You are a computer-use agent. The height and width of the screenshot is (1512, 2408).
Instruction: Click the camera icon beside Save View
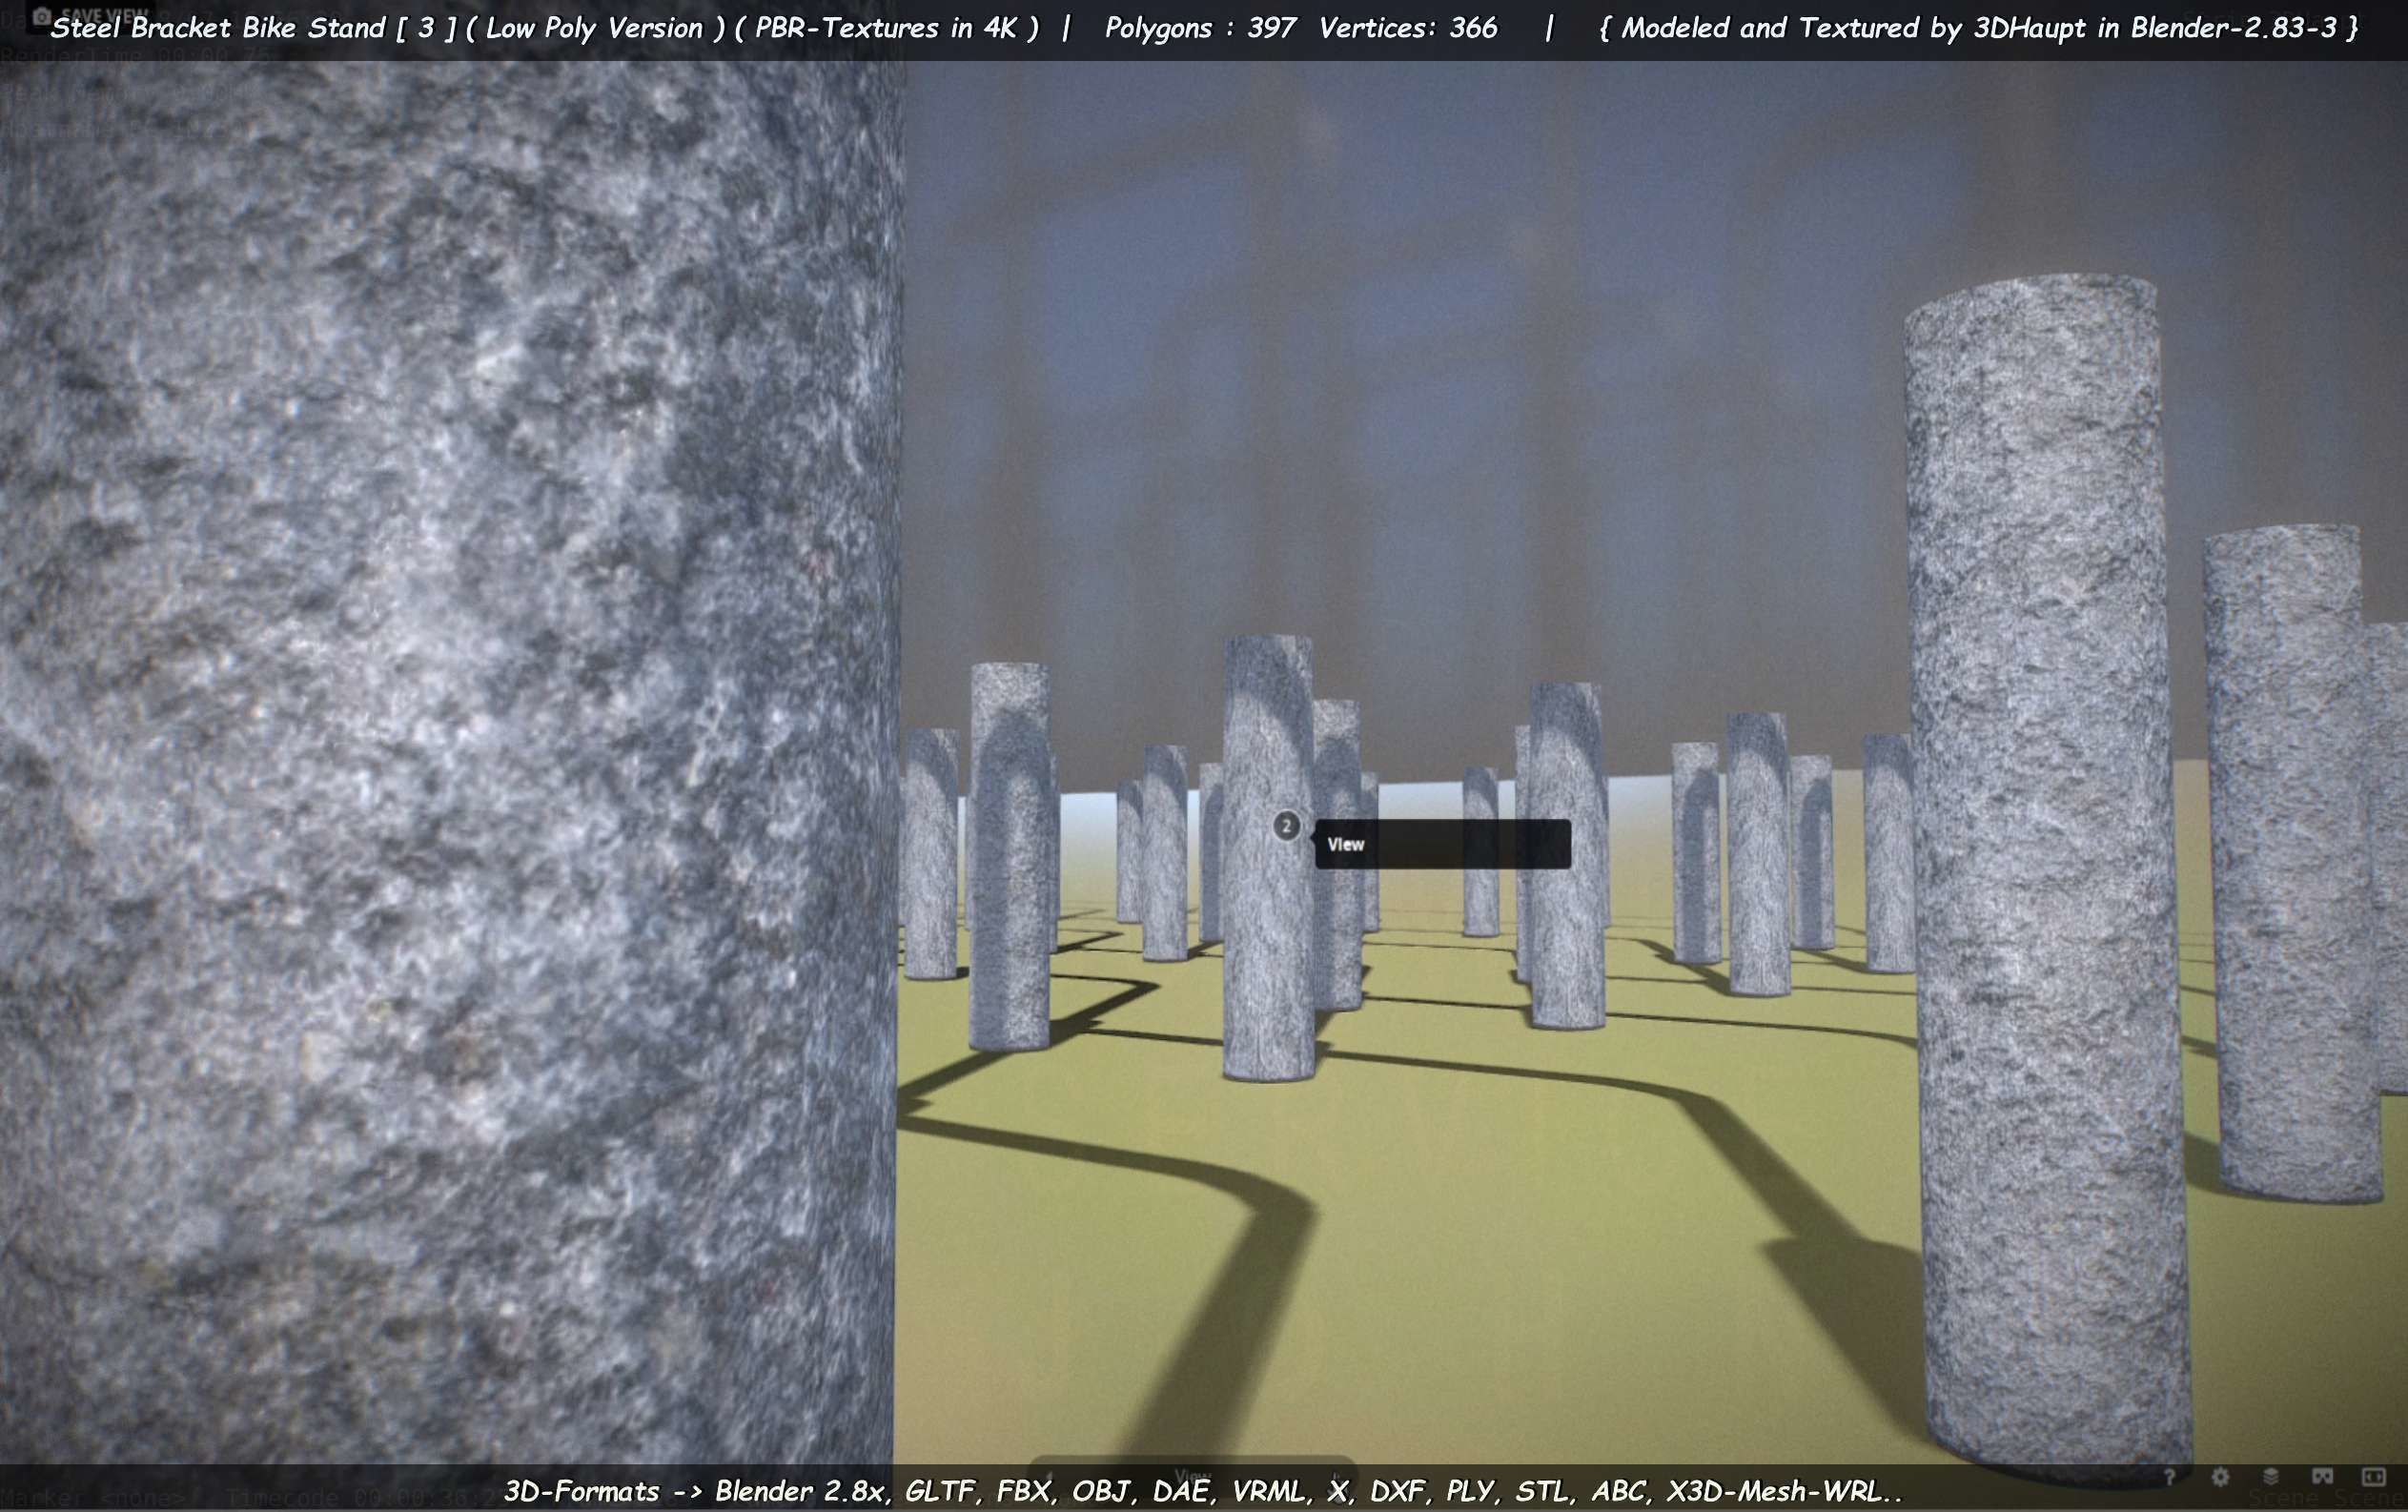pyautogui.click(x=41, y=16)
